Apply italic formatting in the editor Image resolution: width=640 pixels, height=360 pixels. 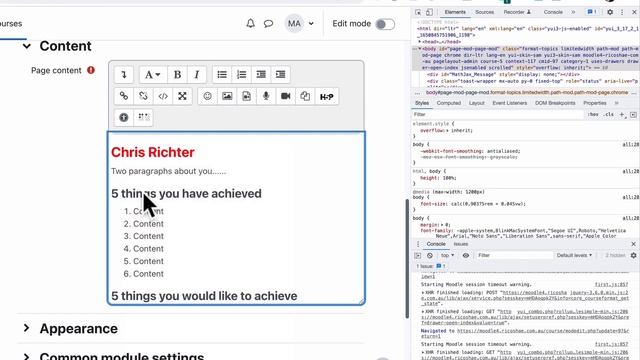[197, 75]
